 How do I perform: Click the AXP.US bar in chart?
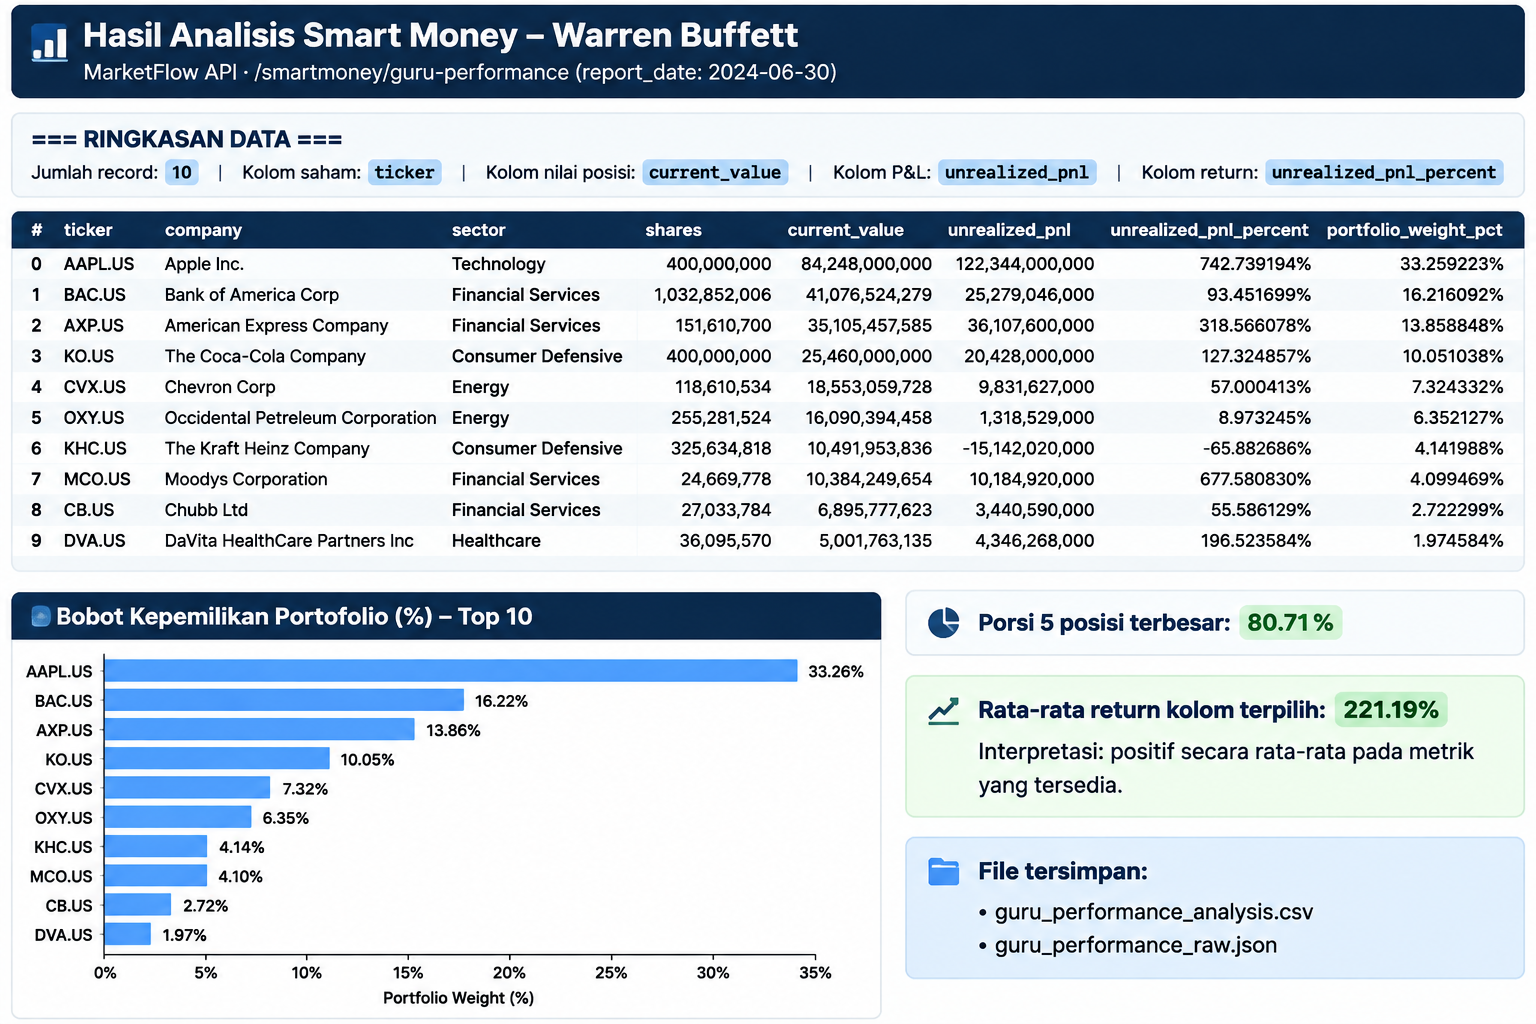259,729
